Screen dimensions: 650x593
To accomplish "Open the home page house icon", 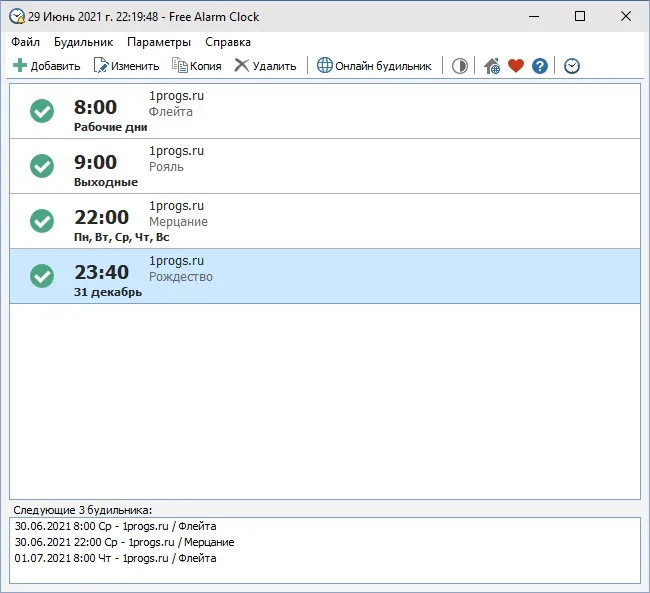I will [492, 66].
